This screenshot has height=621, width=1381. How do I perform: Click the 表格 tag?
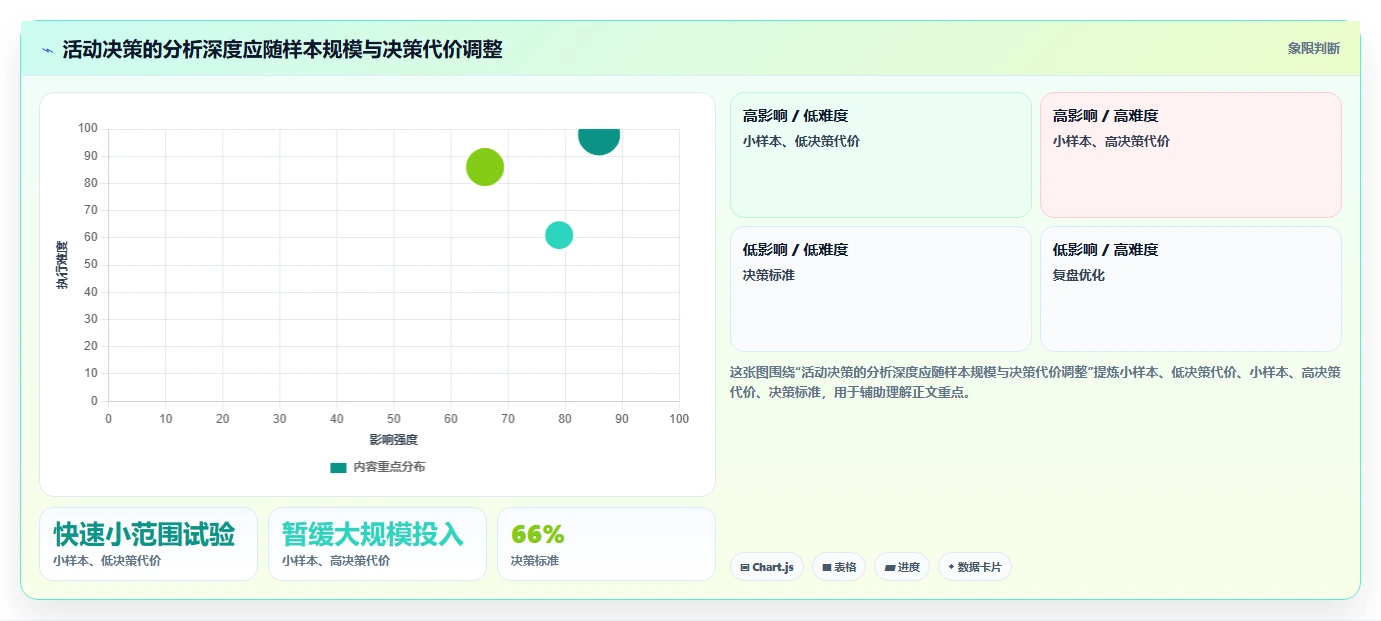click(839, 567)
